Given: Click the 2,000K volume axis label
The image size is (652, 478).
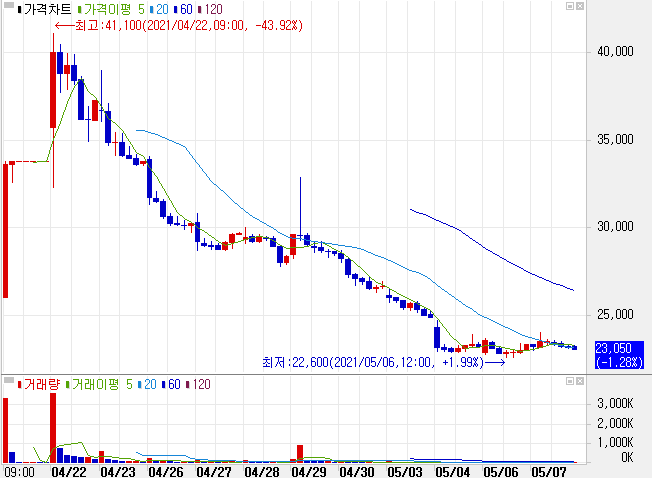Looking at the screenshot, I should point(615,423).
